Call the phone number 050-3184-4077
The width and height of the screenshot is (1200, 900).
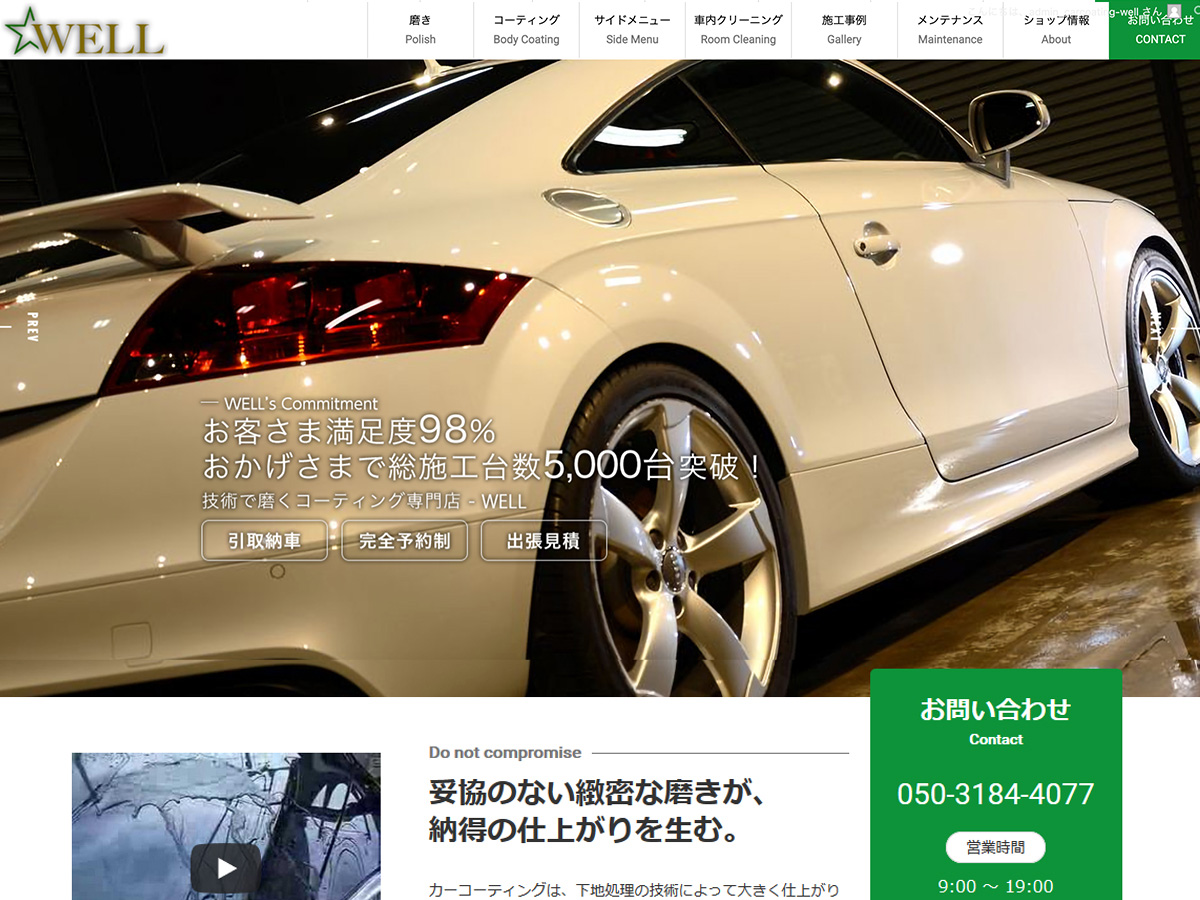tap(995, 794)
